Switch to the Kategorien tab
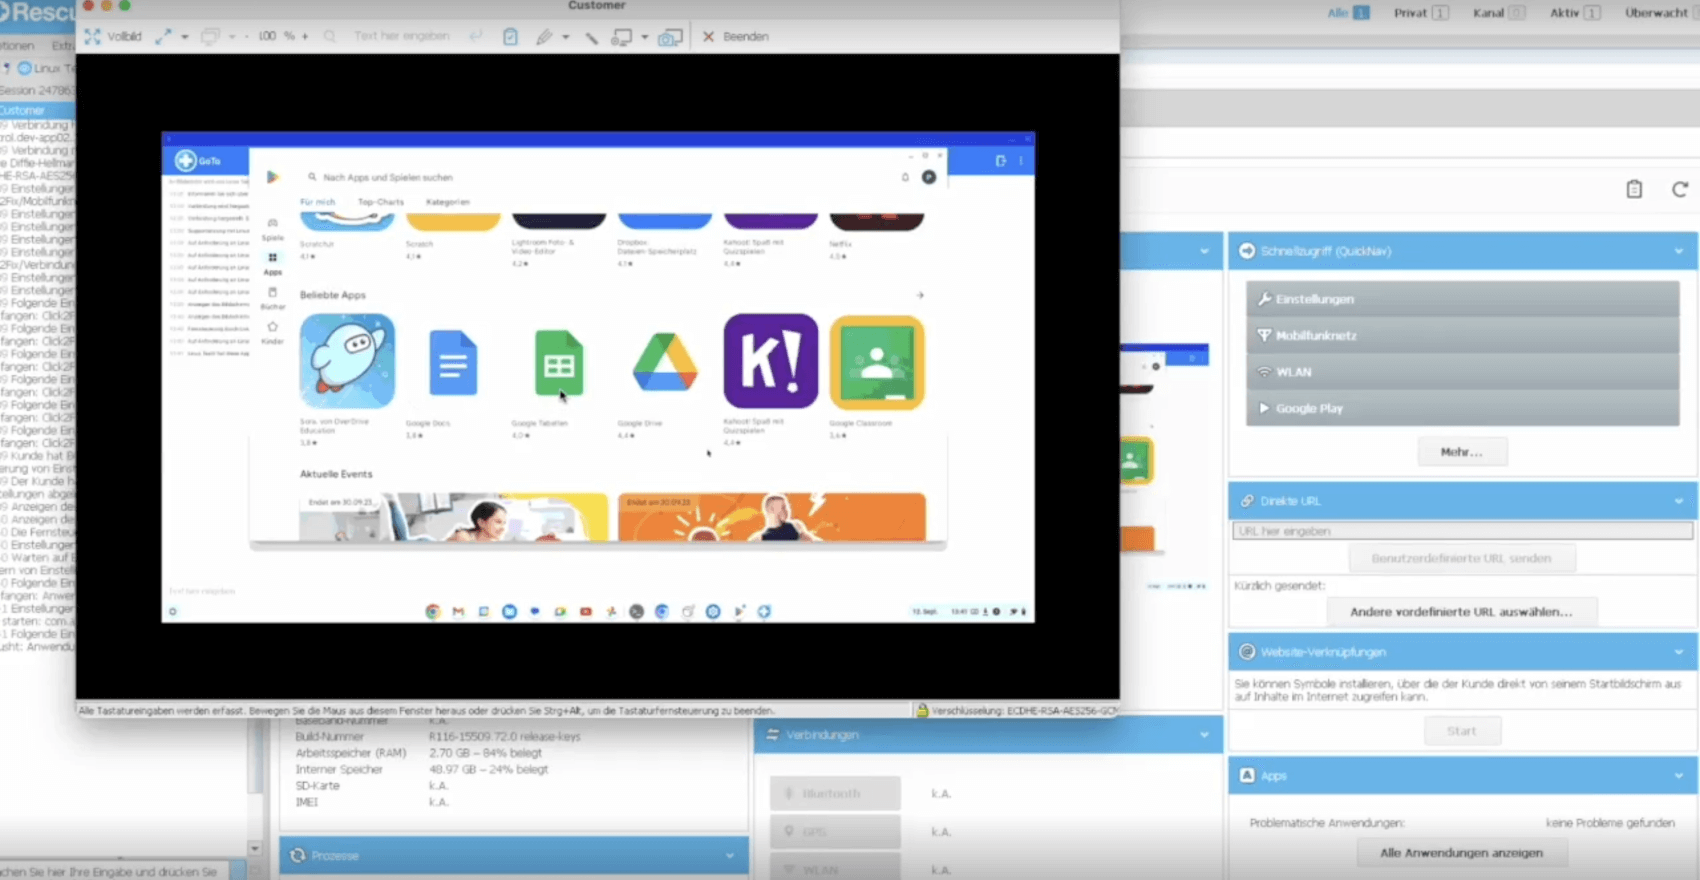Screen dimensions: 1700x880 pyautogui.click(x=448, y=202)
